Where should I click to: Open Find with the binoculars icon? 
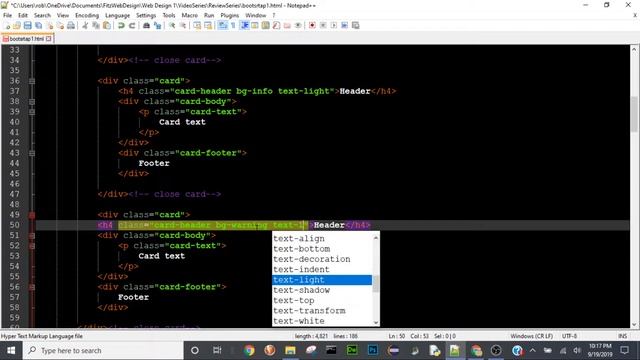(x=147, y=26)
